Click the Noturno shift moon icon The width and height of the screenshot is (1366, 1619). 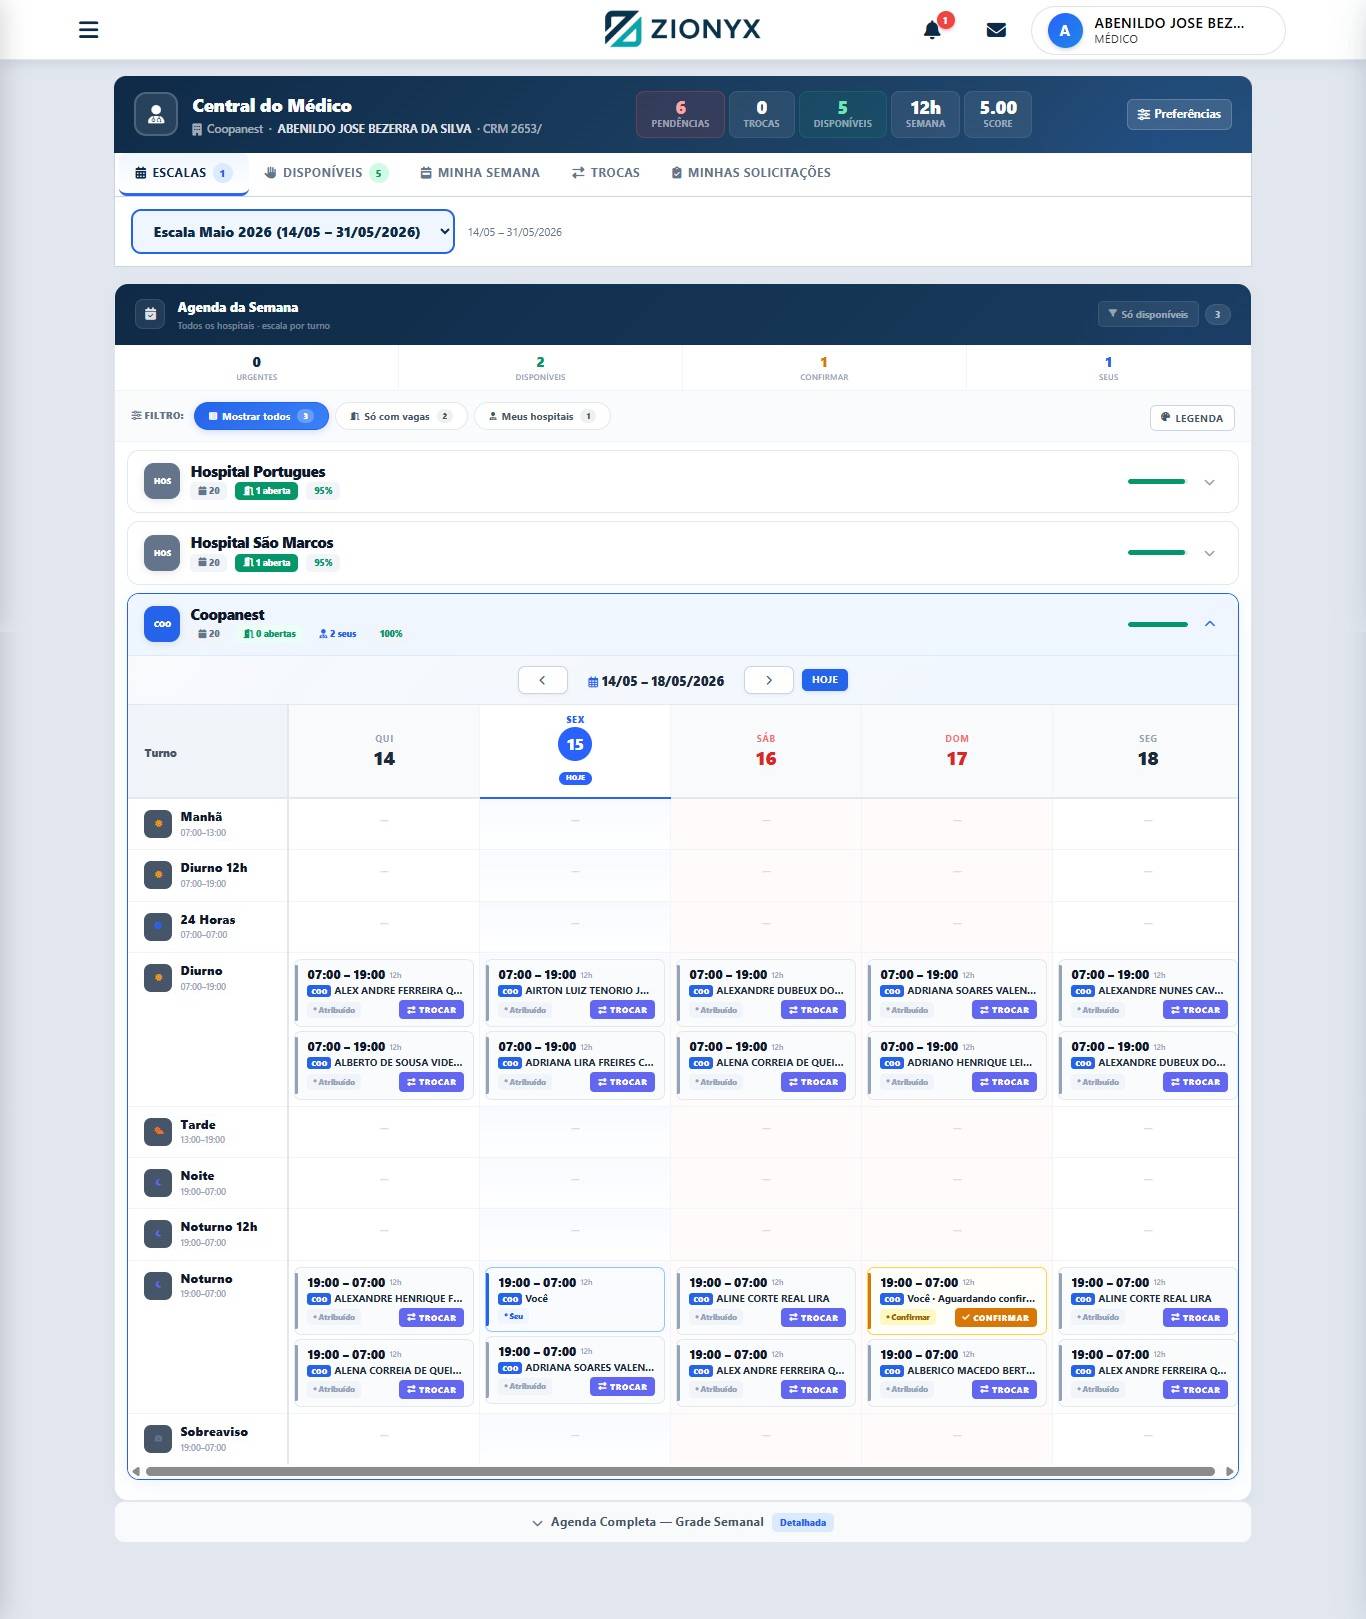click(x=158, y=1286)
